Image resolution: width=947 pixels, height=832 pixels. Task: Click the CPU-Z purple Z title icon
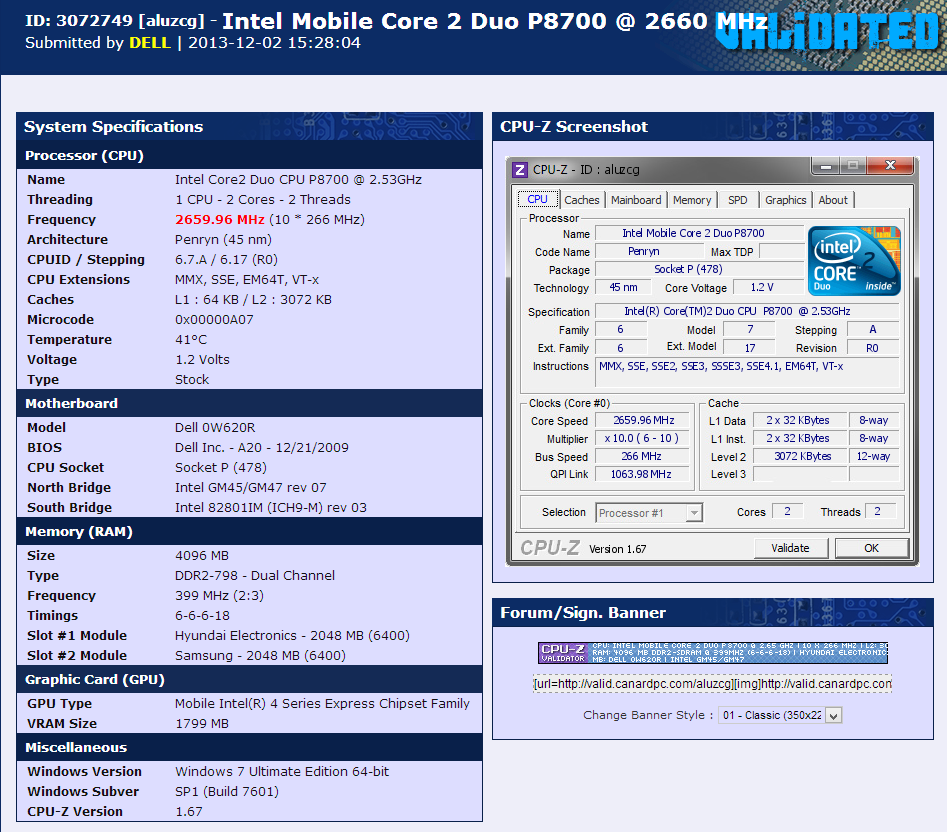[x=520, y=170]
